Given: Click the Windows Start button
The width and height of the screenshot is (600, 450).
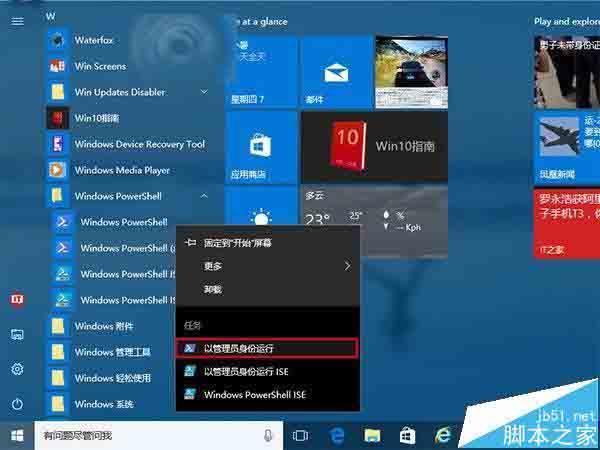Looking at the screenshot, I should click(x=17, y=435).
